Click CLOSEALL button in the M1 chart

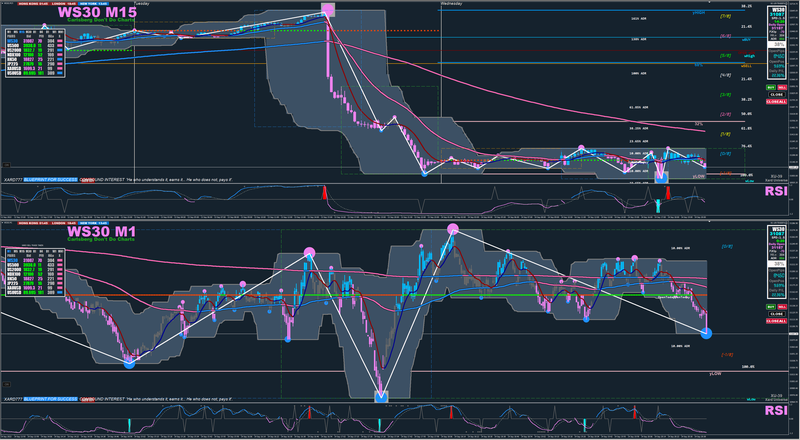(x=777, y=321)
